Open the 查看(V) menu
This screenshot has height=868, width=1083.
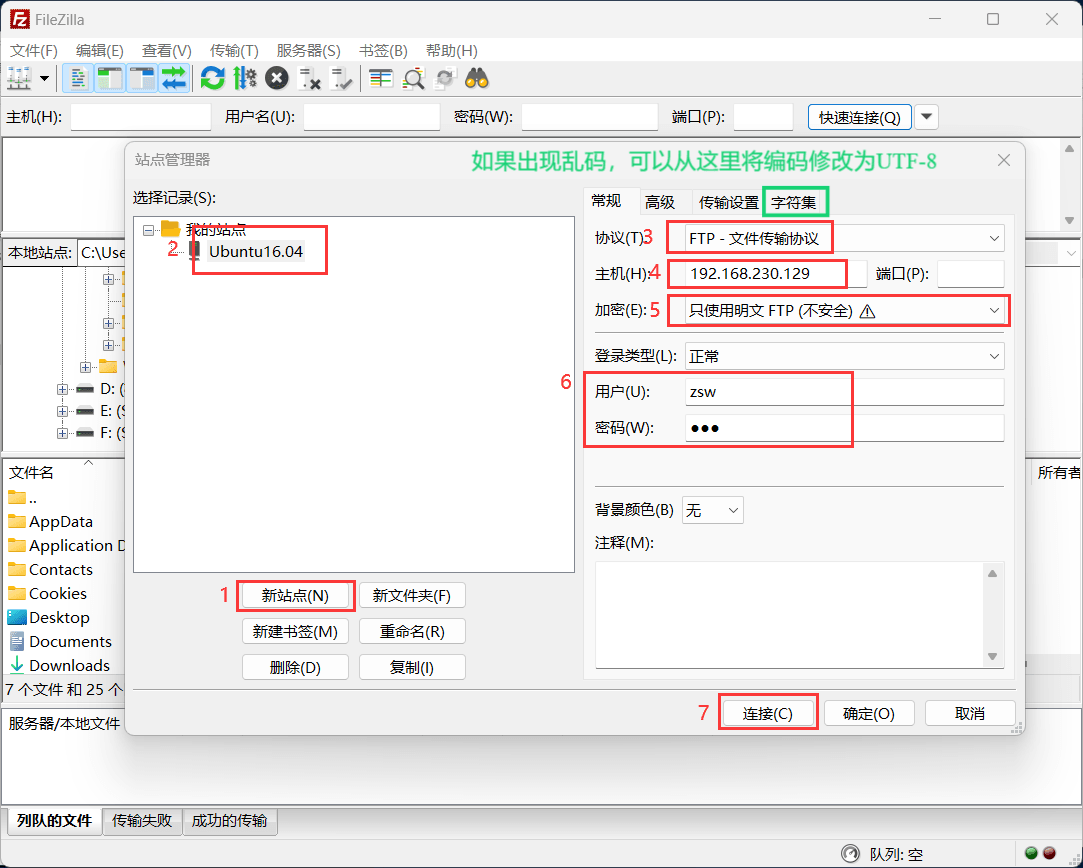point(166,50)
